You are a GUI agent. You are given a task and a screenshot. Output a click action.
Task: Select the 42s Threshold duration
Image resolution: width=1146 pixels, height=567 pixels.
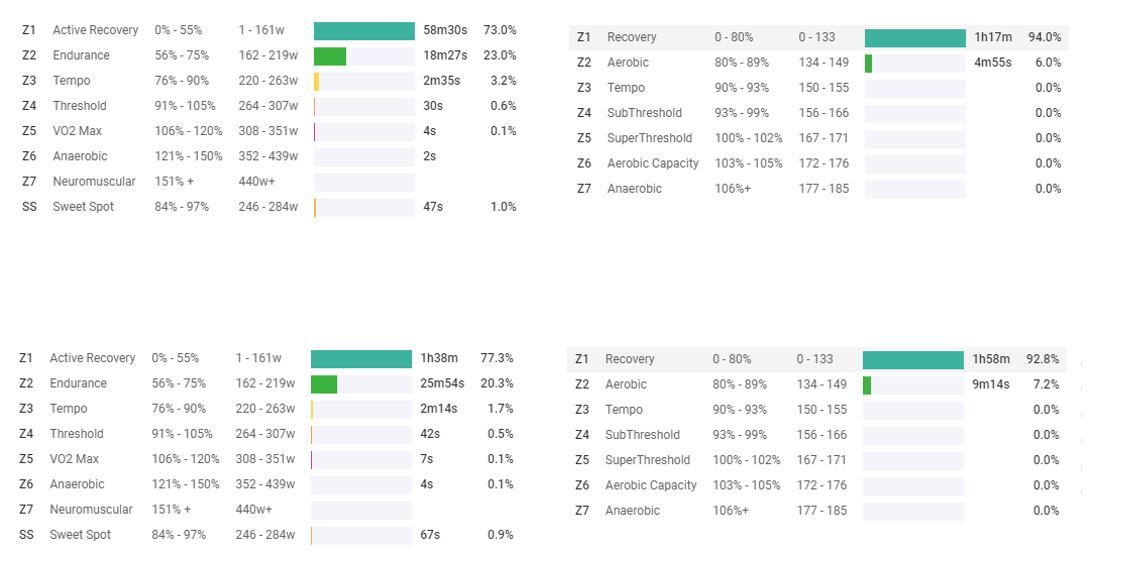coord(430,434)
